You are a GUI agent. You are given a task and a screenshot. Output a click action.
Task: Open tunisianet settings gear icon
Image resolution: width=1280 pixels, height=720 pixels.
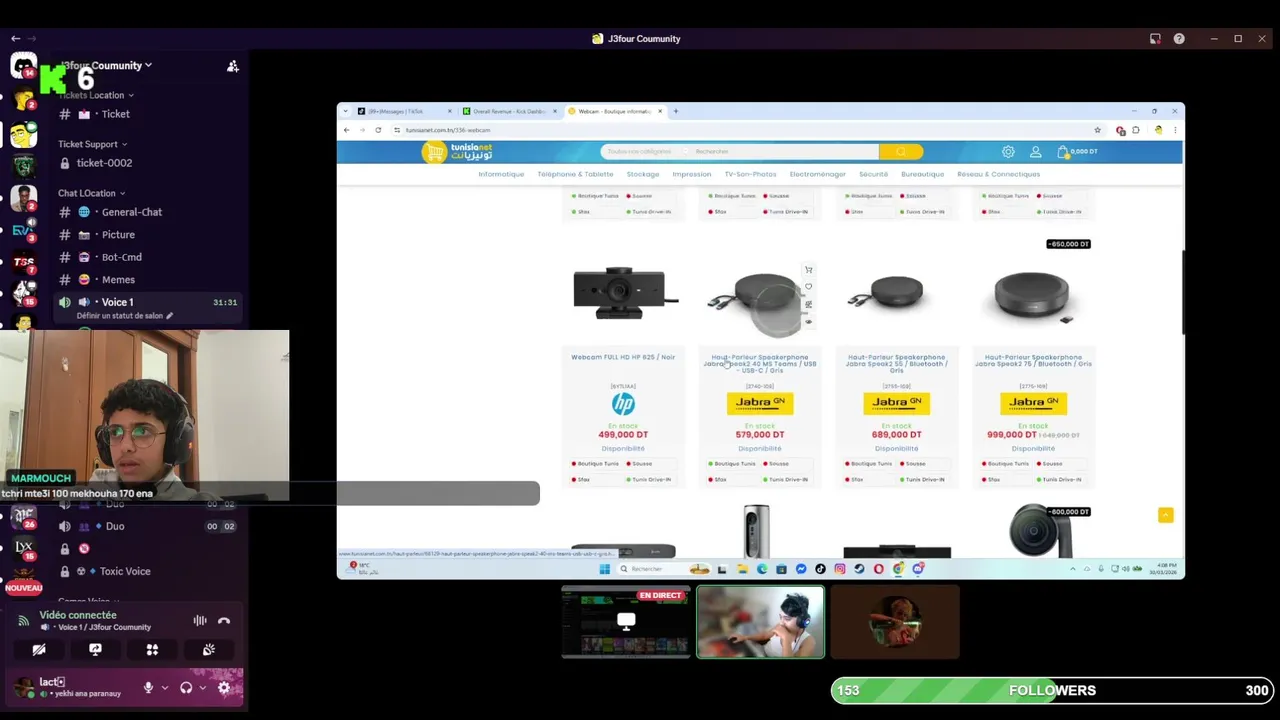(x=1008, y=152)
